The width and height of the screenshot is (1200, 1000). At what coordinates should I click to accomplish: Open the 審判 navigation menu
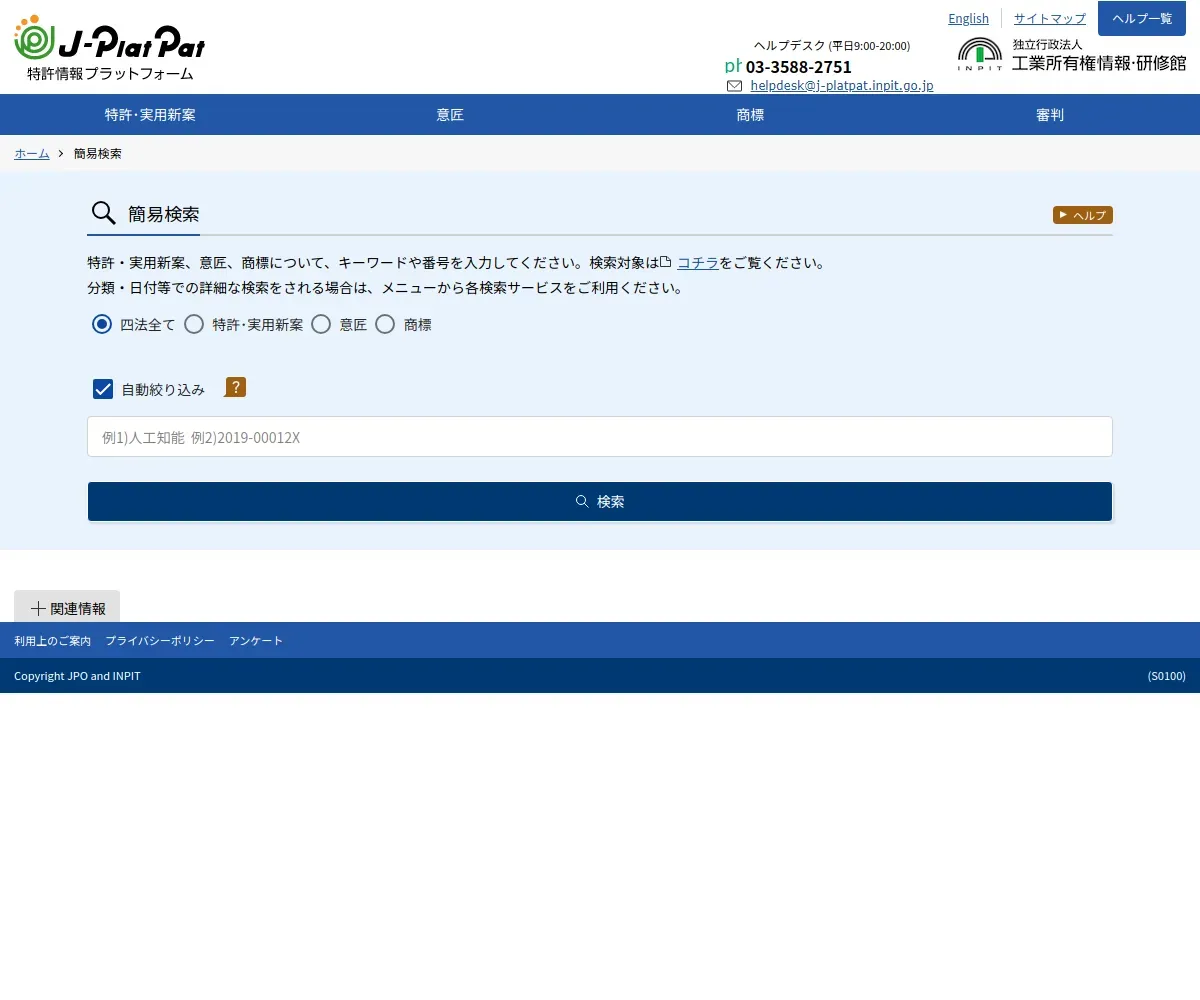click(1050, 115)
